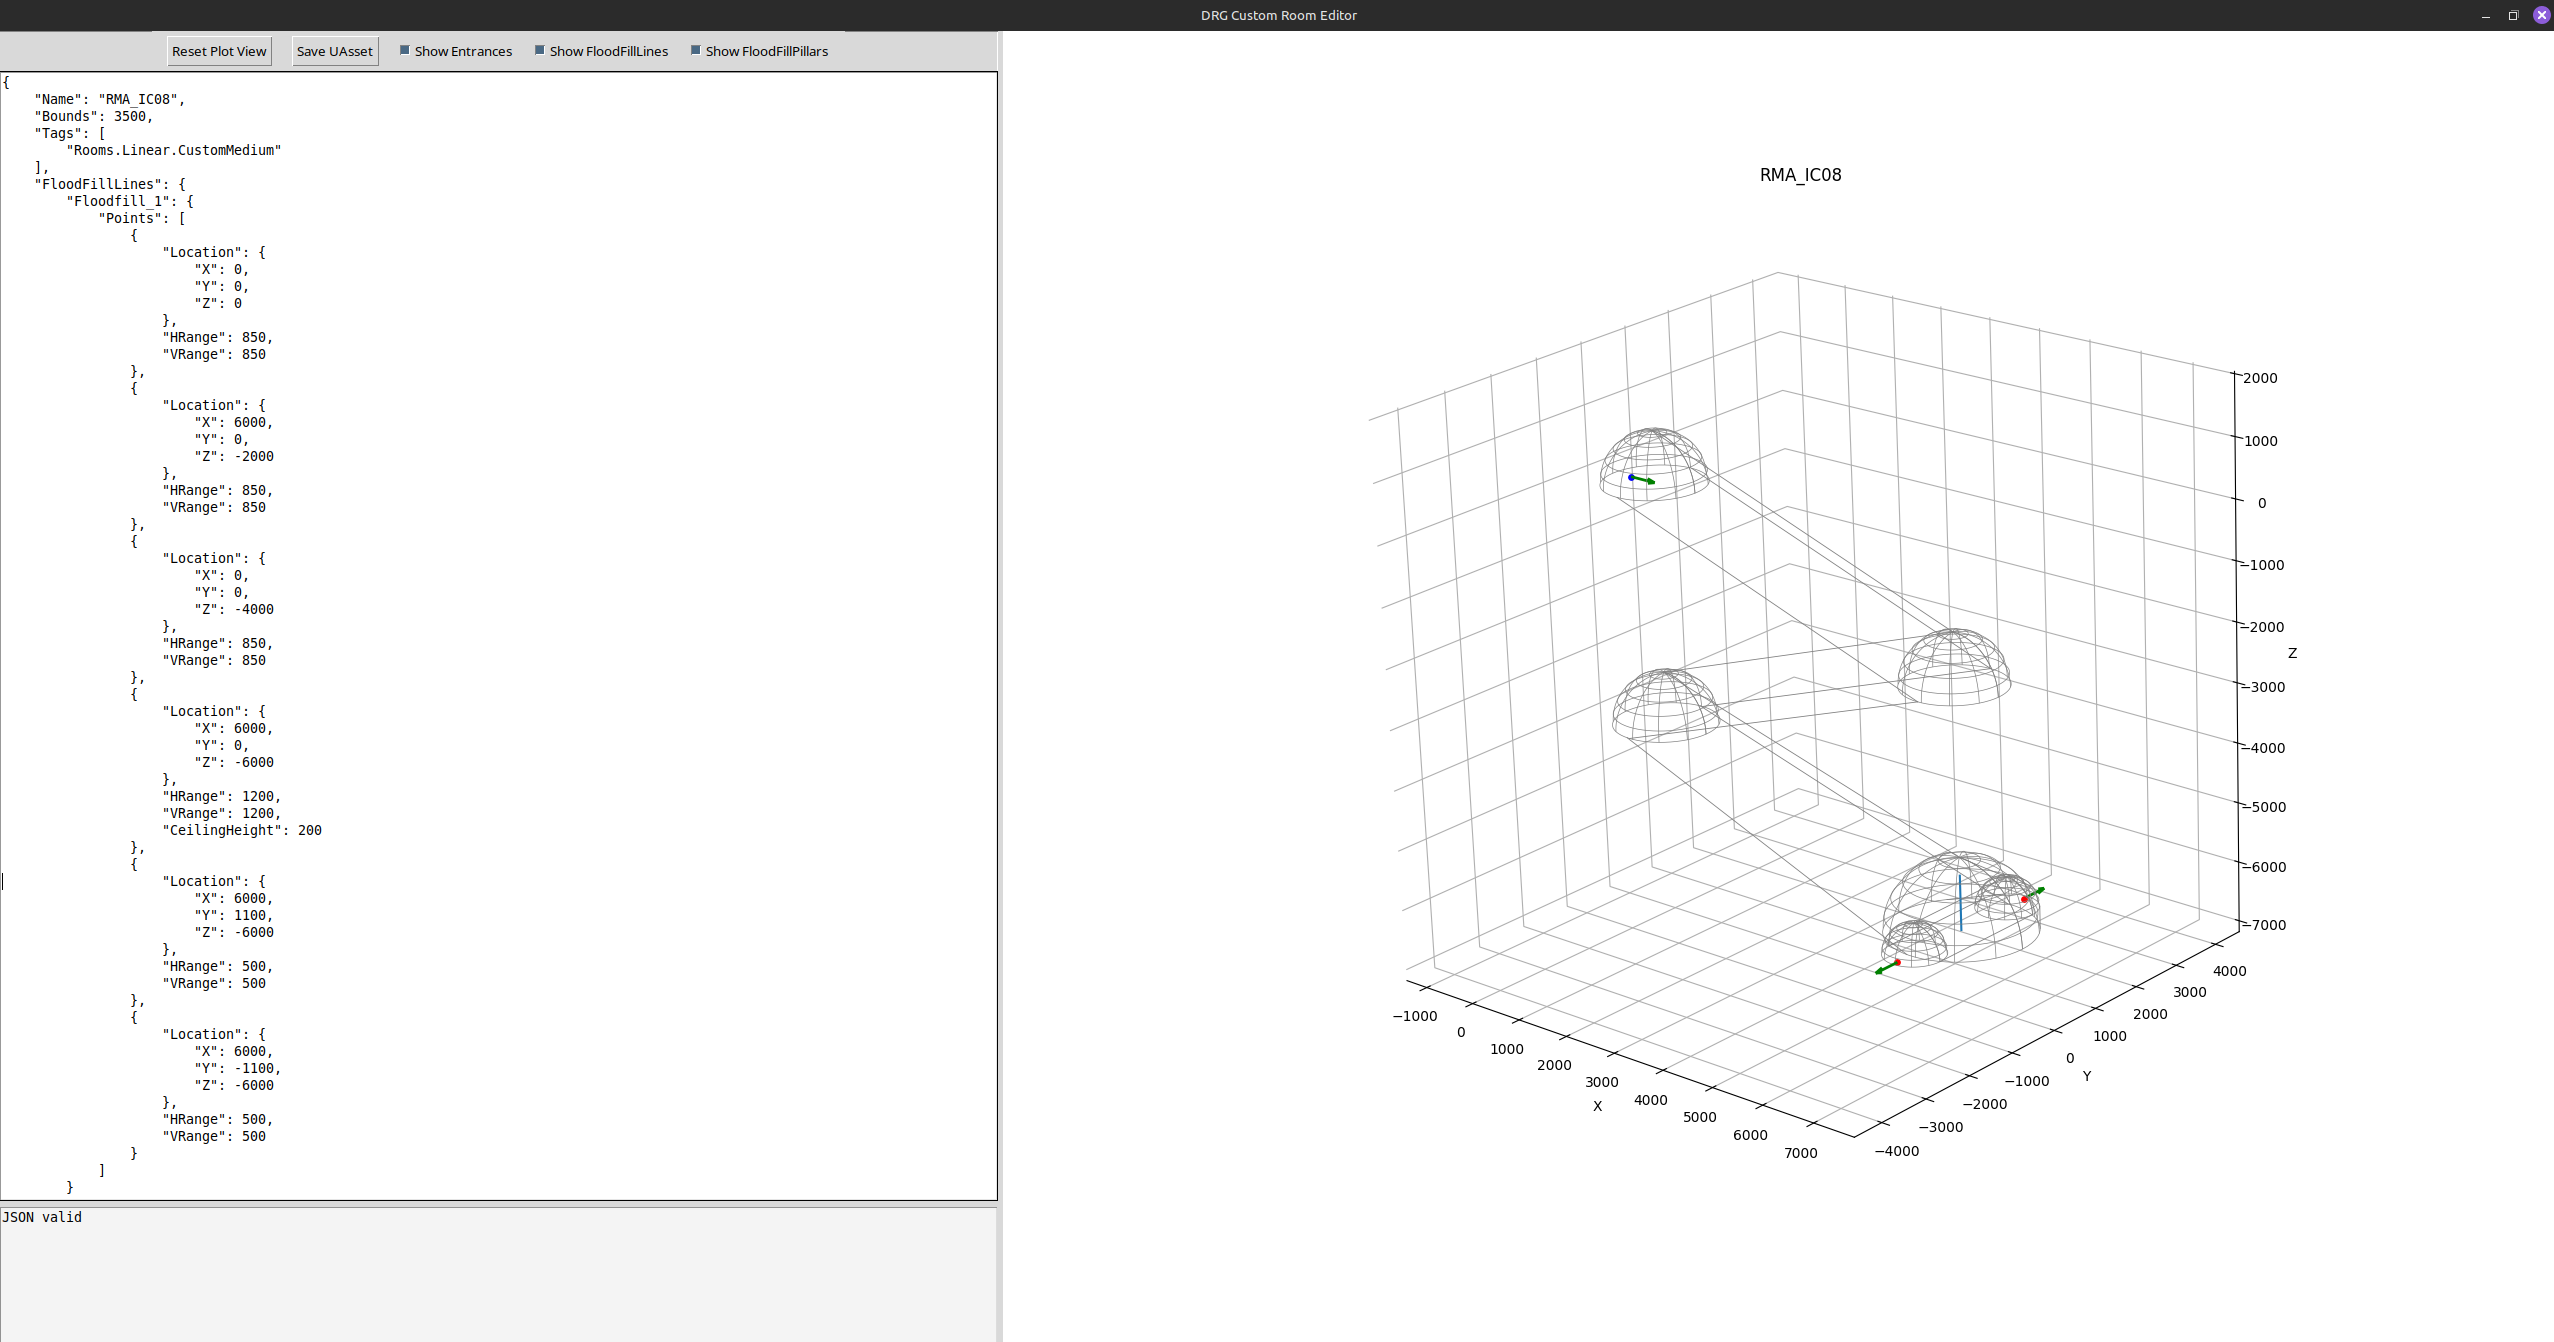Viewport: 2554px width, 1342px height.
Task: Click the "Rooms.Linear.CustomMedium" tag text
Action: point(174,150)
